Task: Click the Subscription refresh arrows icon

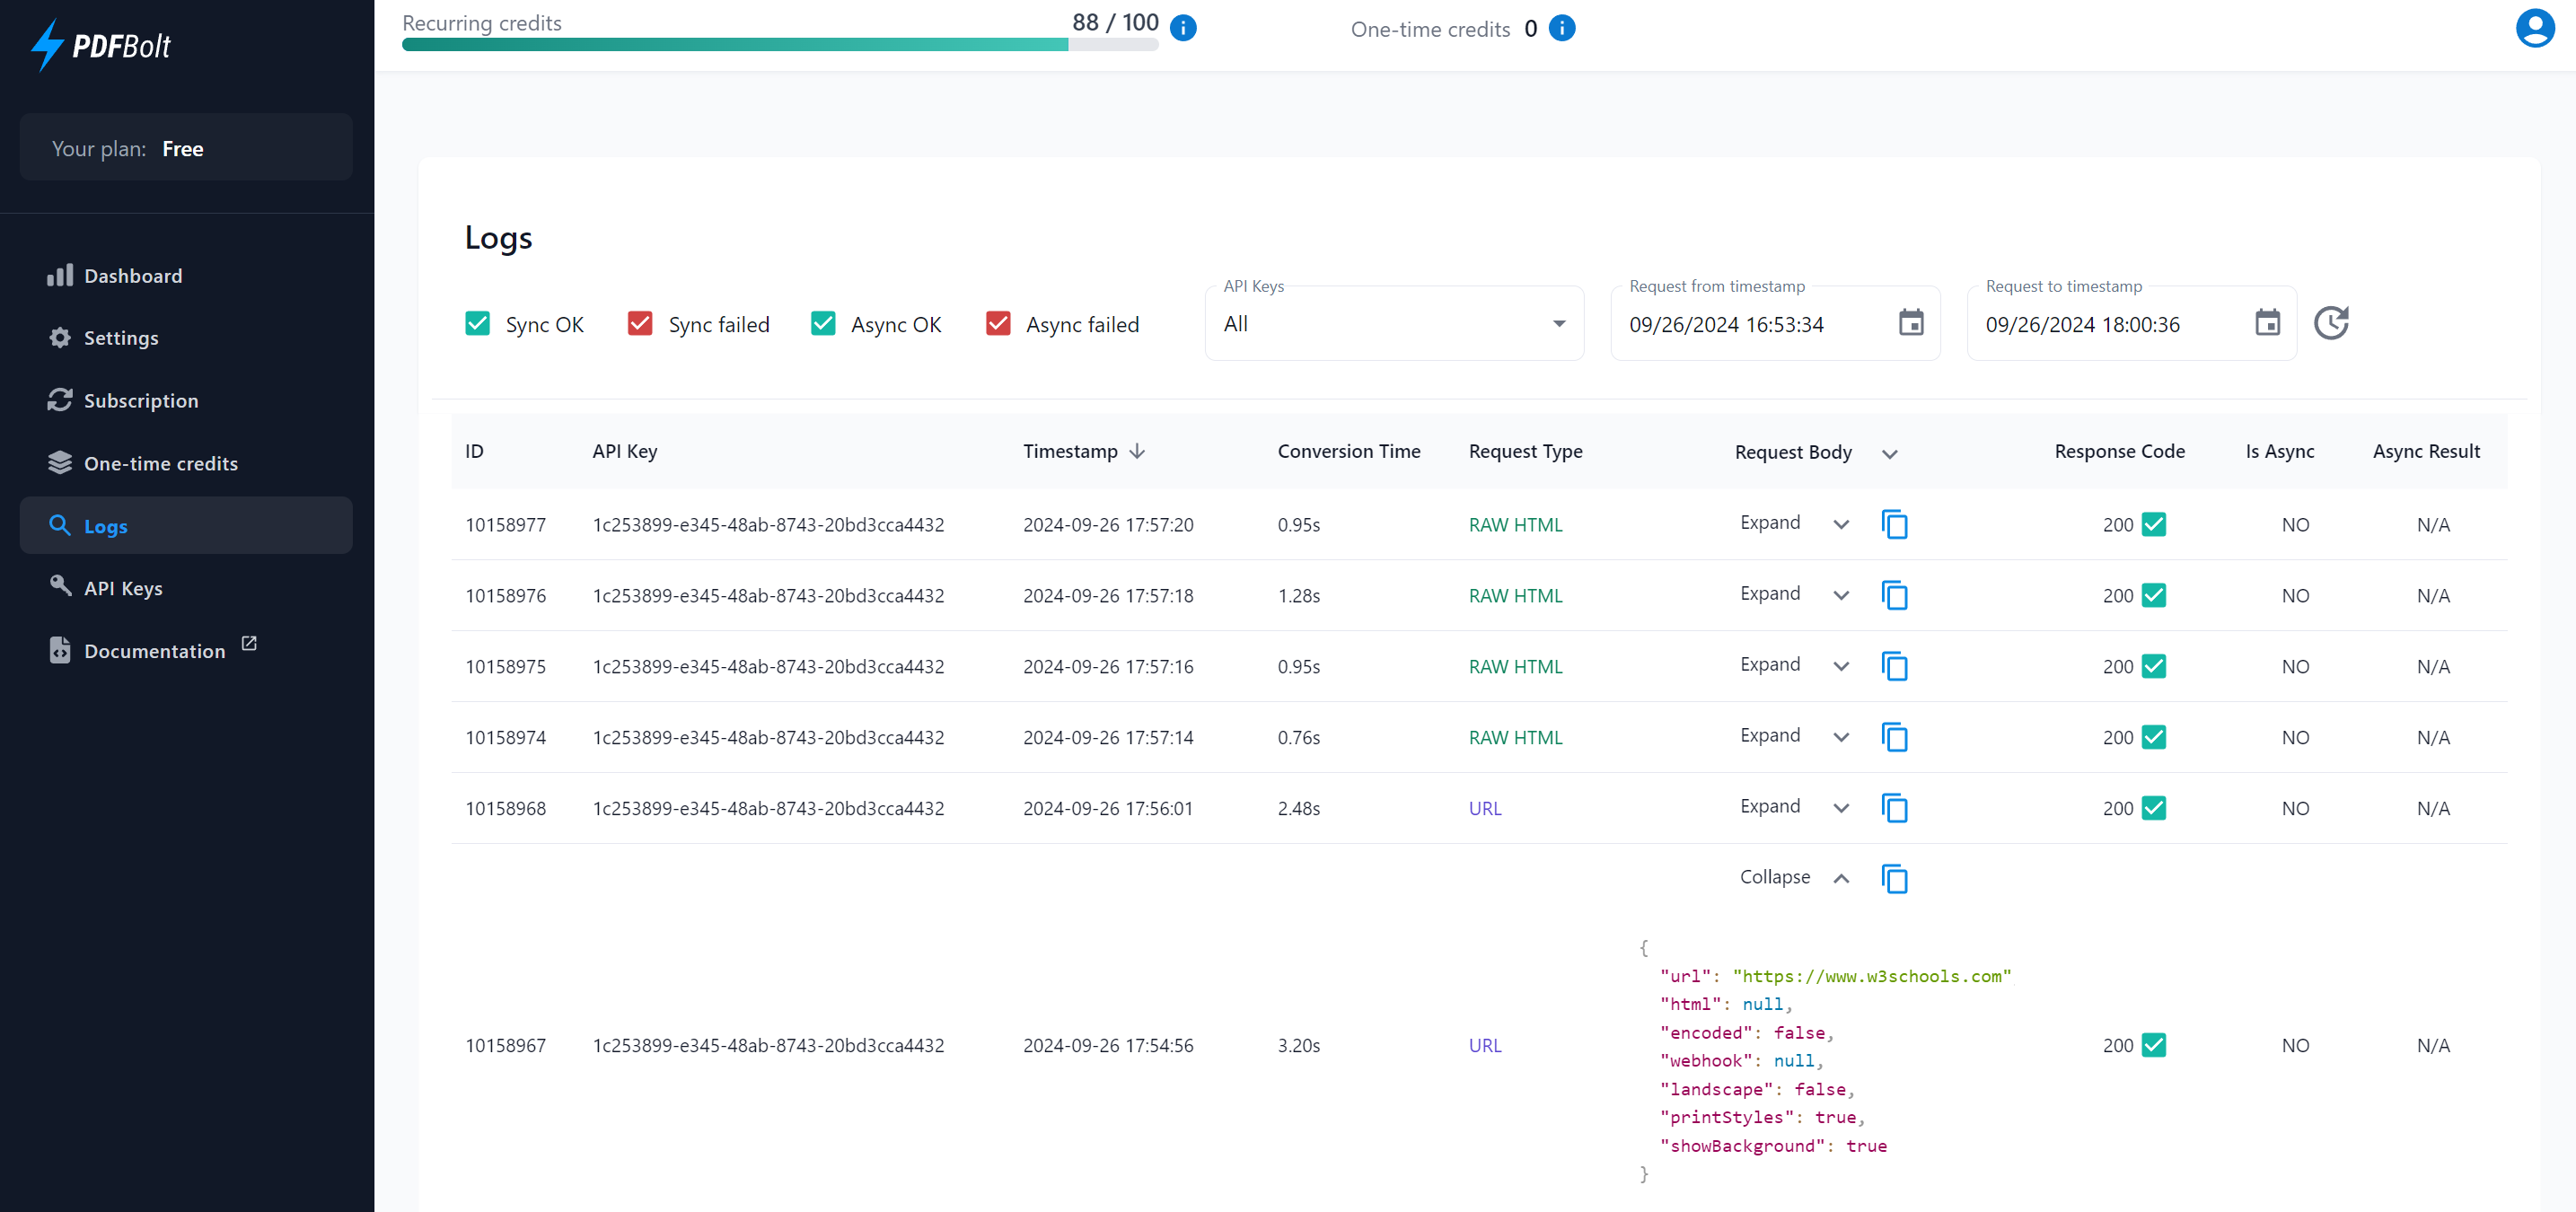Action: pyautogui.click(x=60, y=400)
